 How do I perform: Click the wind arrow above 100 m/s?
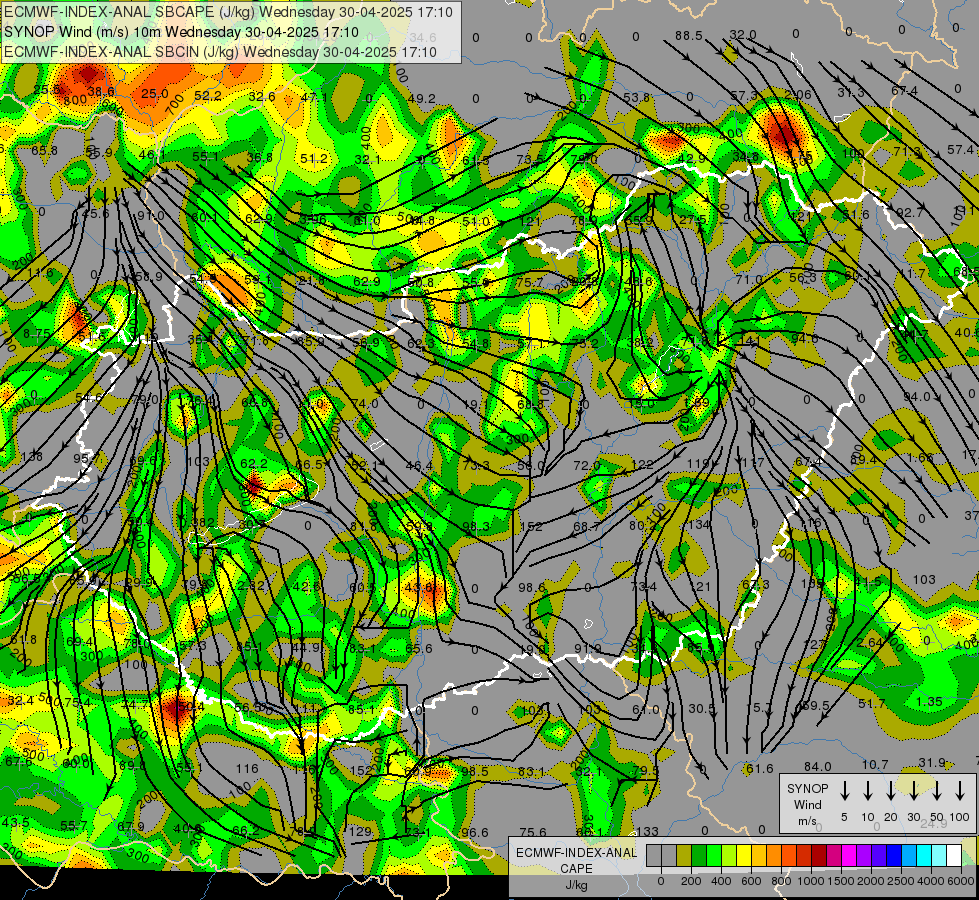(960, 791)
